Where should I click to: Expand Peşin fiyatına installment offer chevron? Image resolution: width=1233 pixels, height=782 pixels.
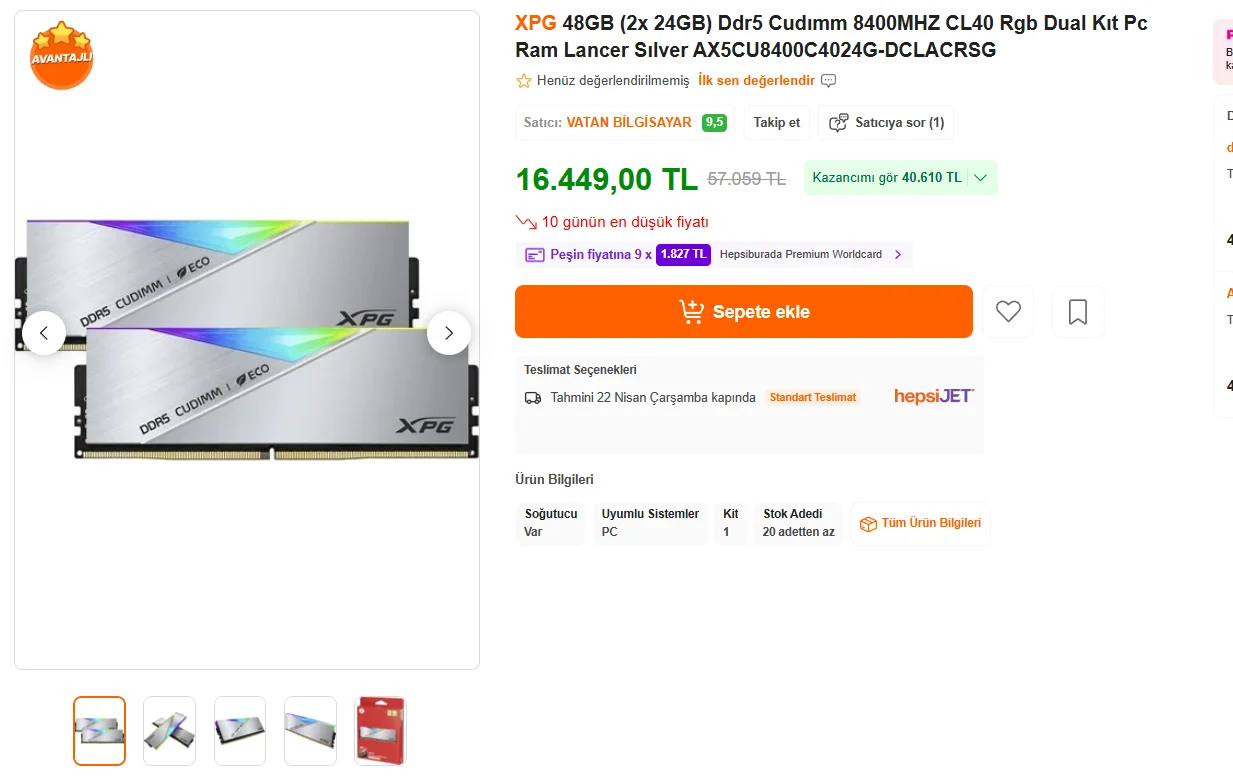tap(898, 255)
